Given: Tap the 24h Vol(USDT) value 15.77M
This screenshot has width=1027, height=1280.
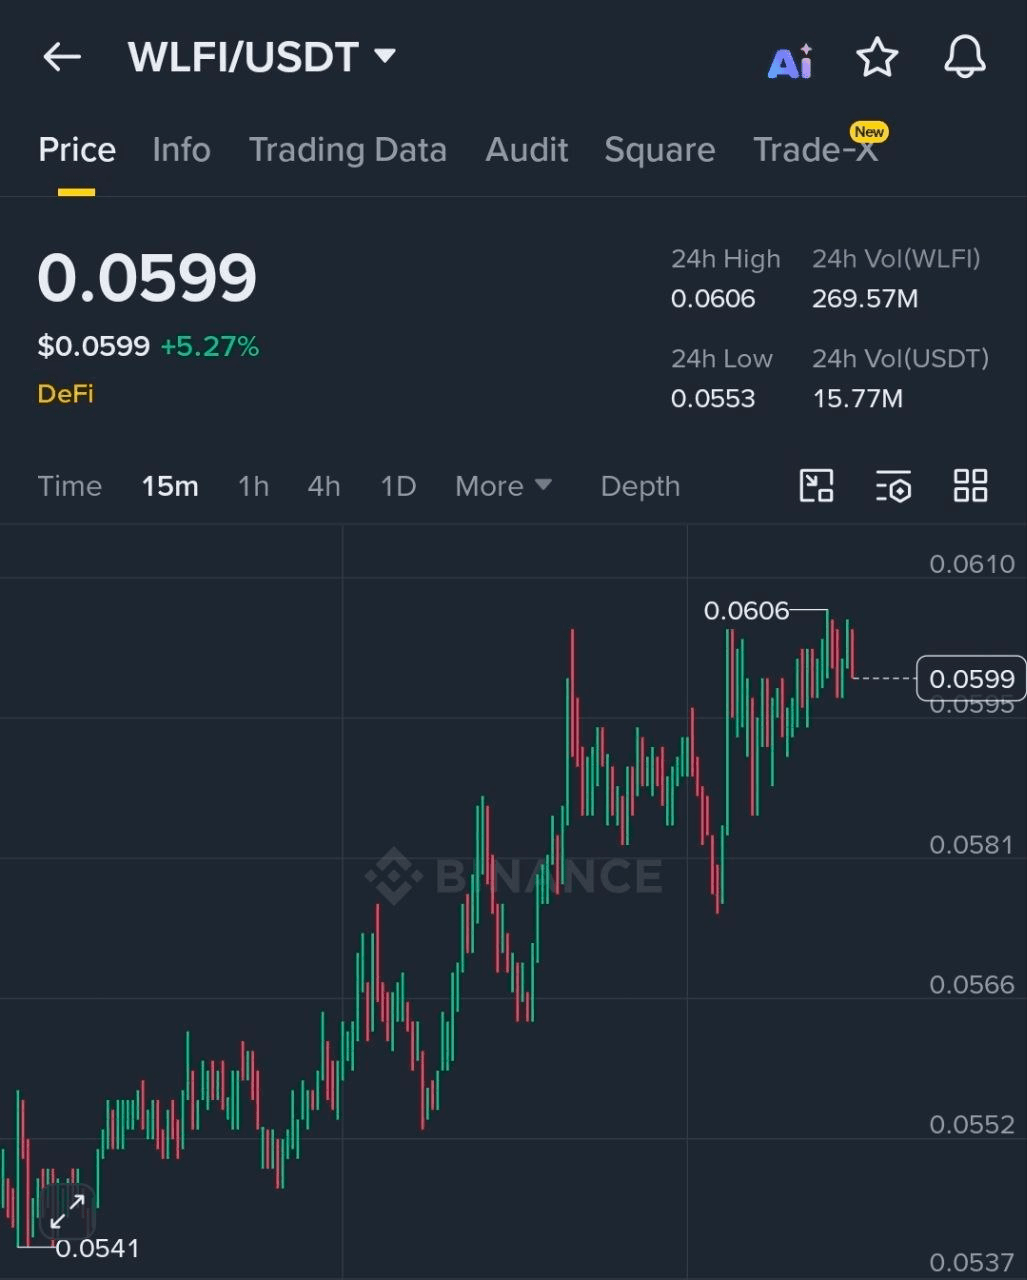Looking at the screenshot, I should (858, 399).
